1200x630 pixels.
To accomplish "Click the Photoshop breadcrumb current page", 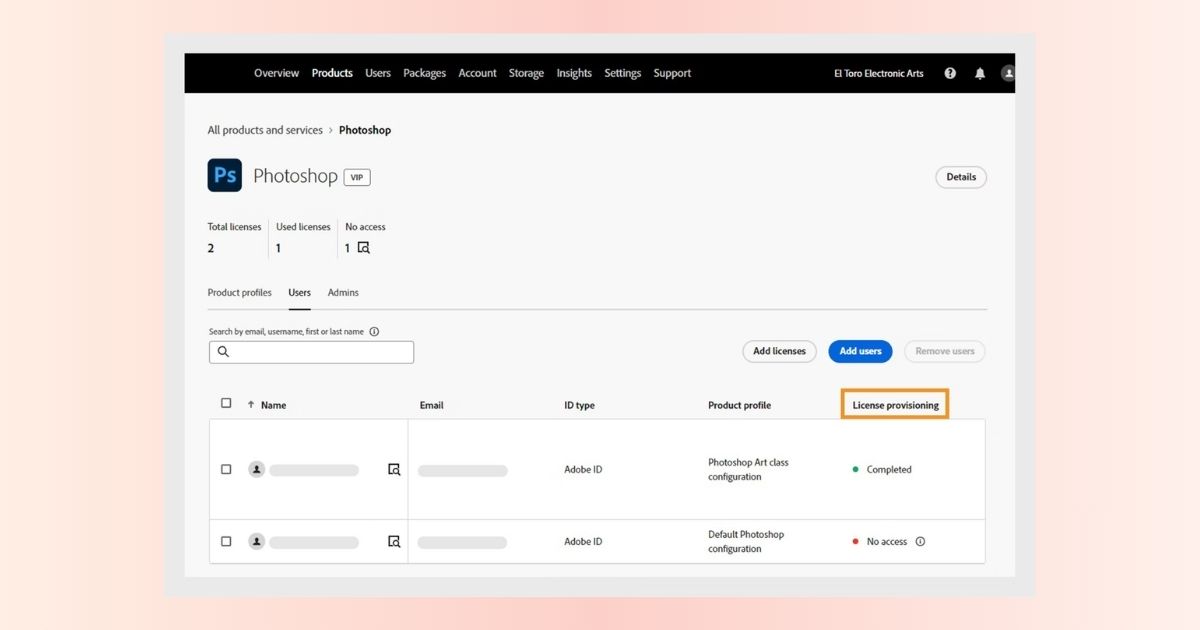I will (365, 130).
